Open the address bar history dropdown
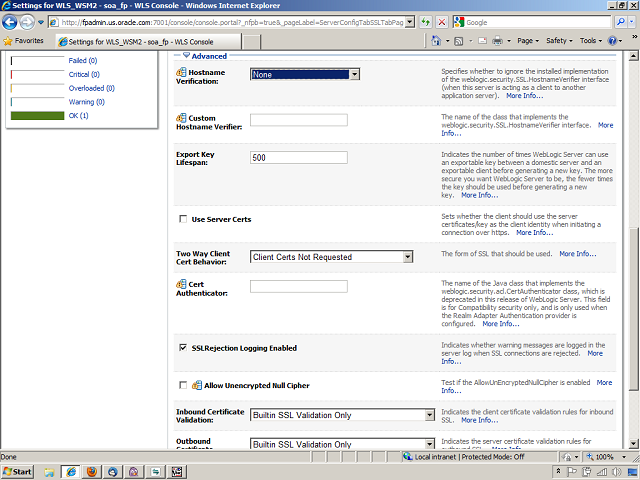 pos(410,22)
